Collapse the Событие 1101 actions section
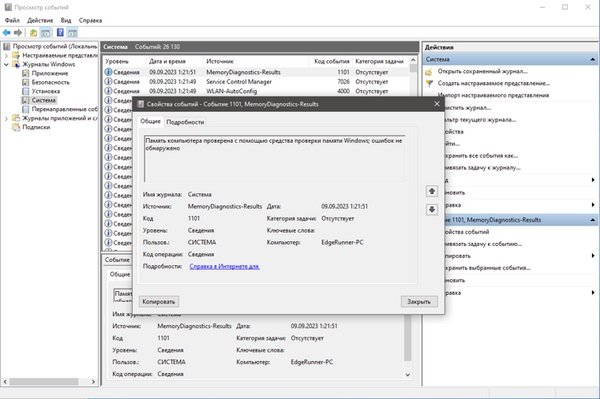This screenshot has height=399, width=600. click(x=592, y=220)
